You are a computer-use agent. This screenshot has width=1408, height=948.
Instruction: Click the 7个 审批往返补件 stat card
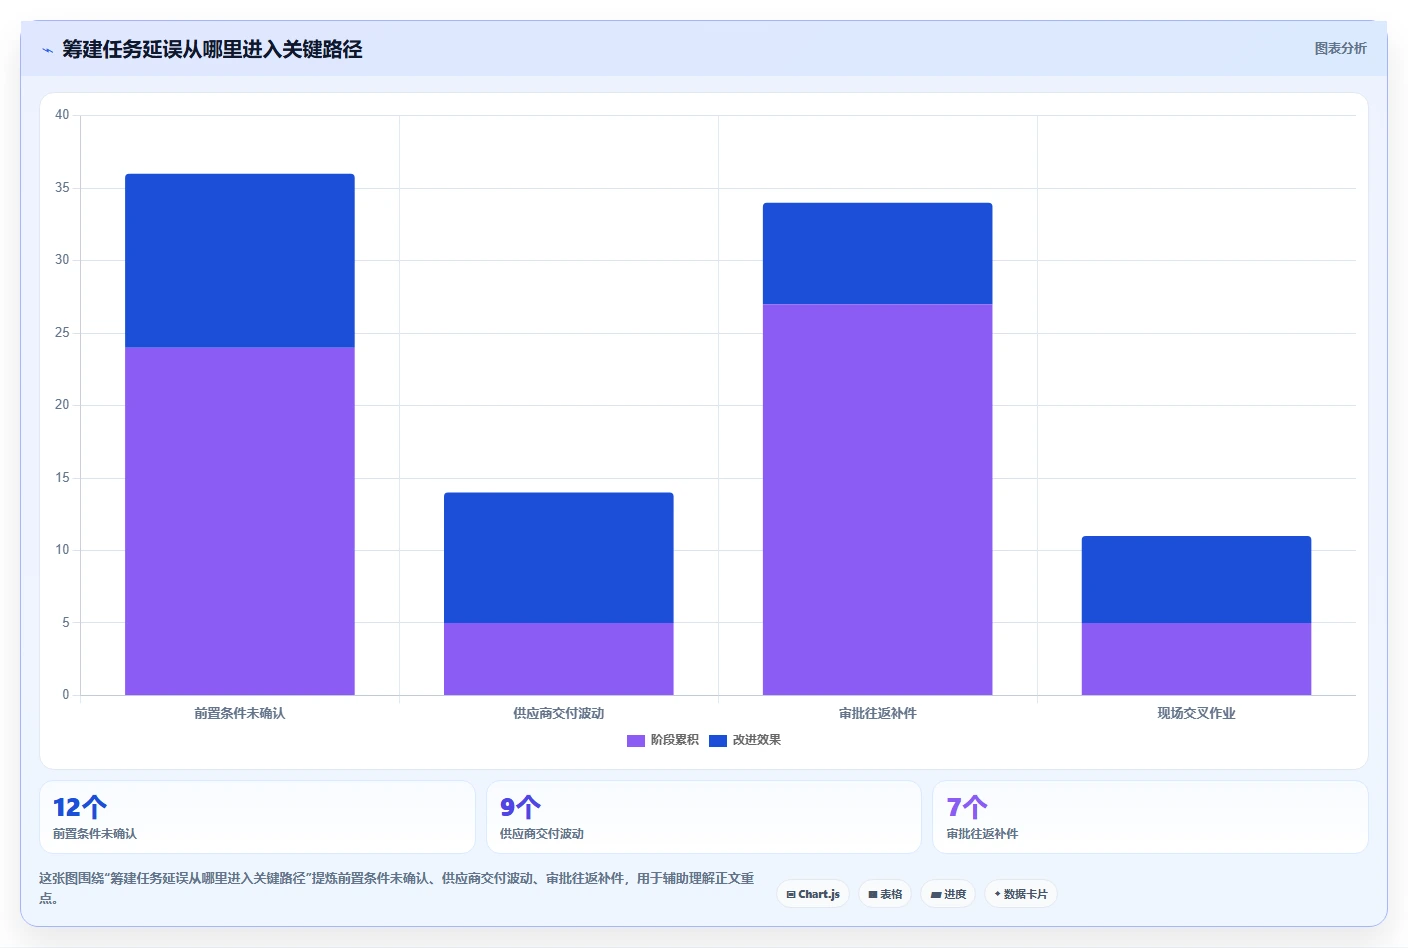coord(1150,817)
